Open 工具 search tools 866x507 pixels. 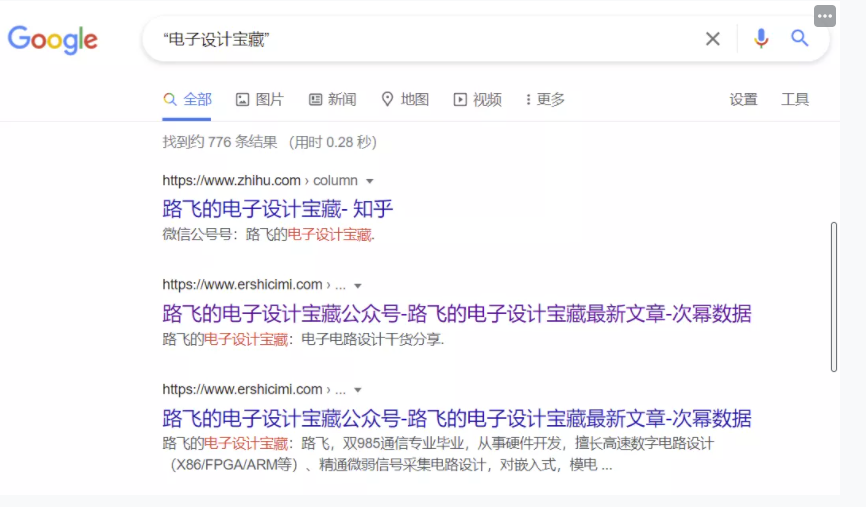(795, 99)
